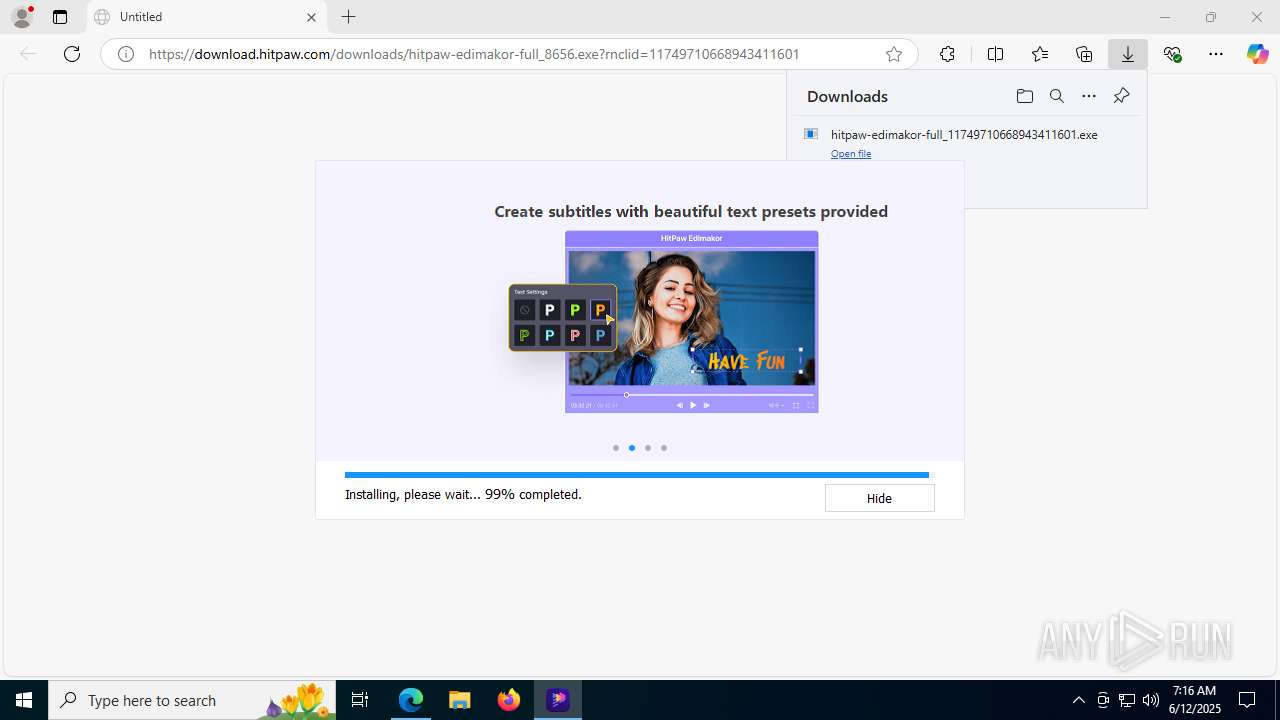The width and height of the screenshot is (1280, 720).
Task: Close the Untitled tab
Action: 311,17
